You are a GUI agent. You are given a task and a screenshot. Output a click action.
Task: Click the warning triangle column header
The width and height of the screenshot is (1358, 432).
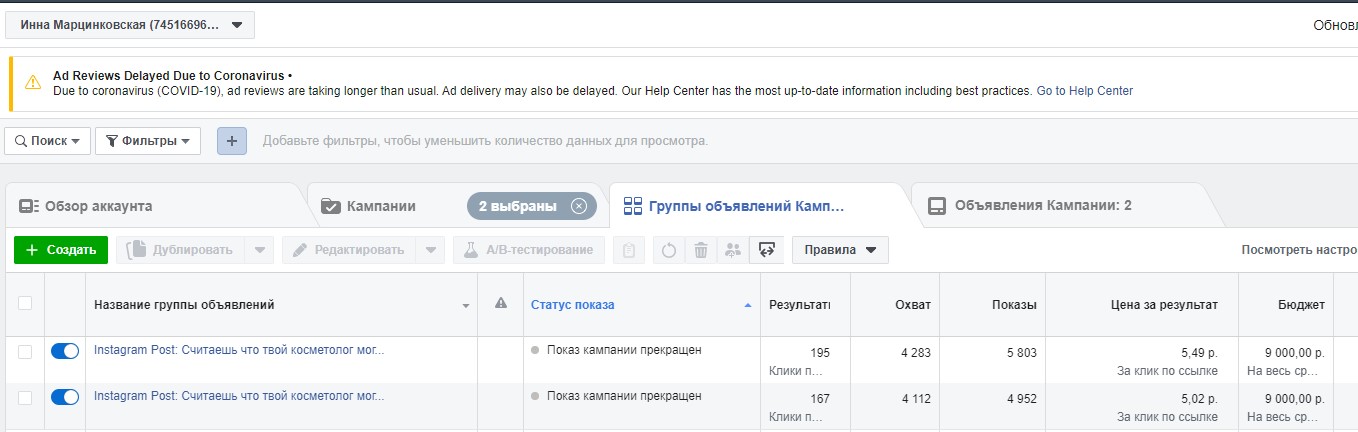[501, 304]
